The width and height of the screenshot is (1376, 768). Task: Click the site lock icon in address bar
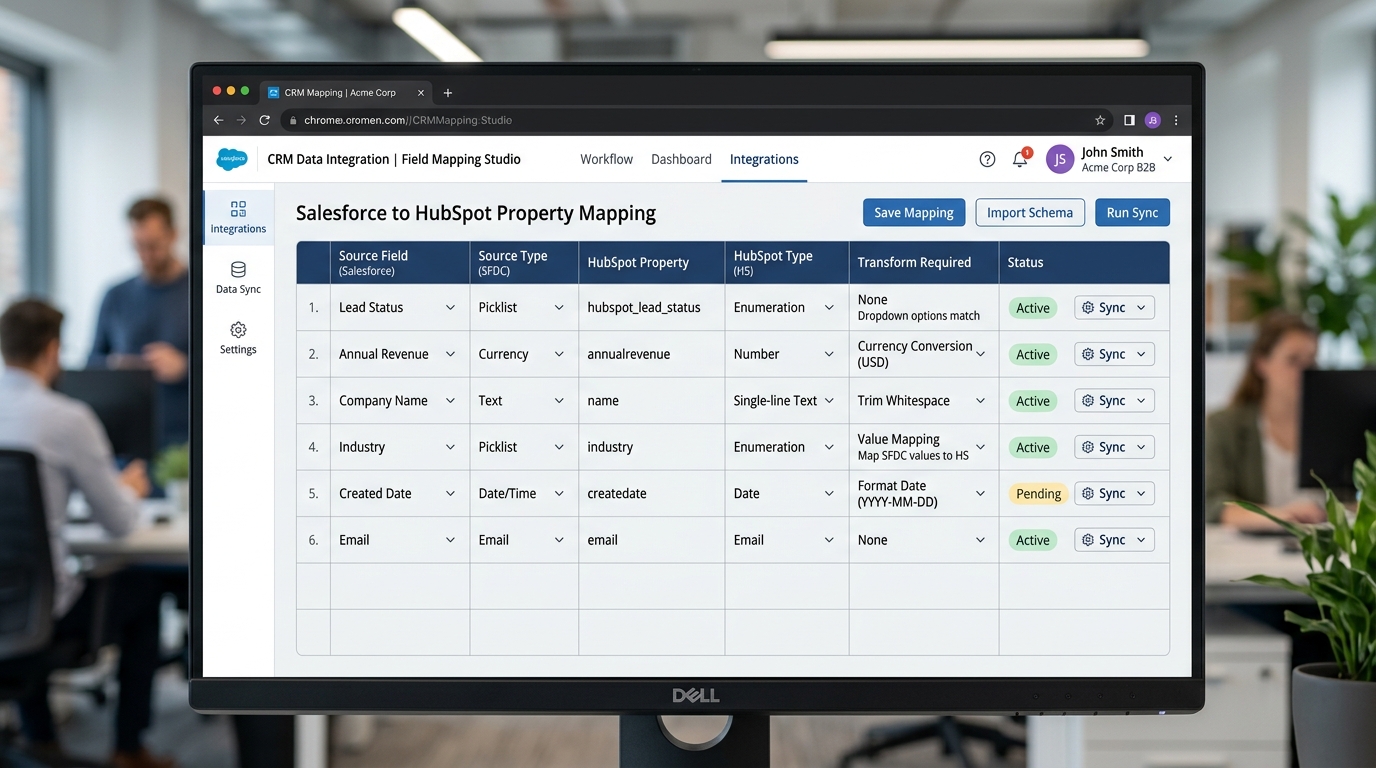click(293, 120)
